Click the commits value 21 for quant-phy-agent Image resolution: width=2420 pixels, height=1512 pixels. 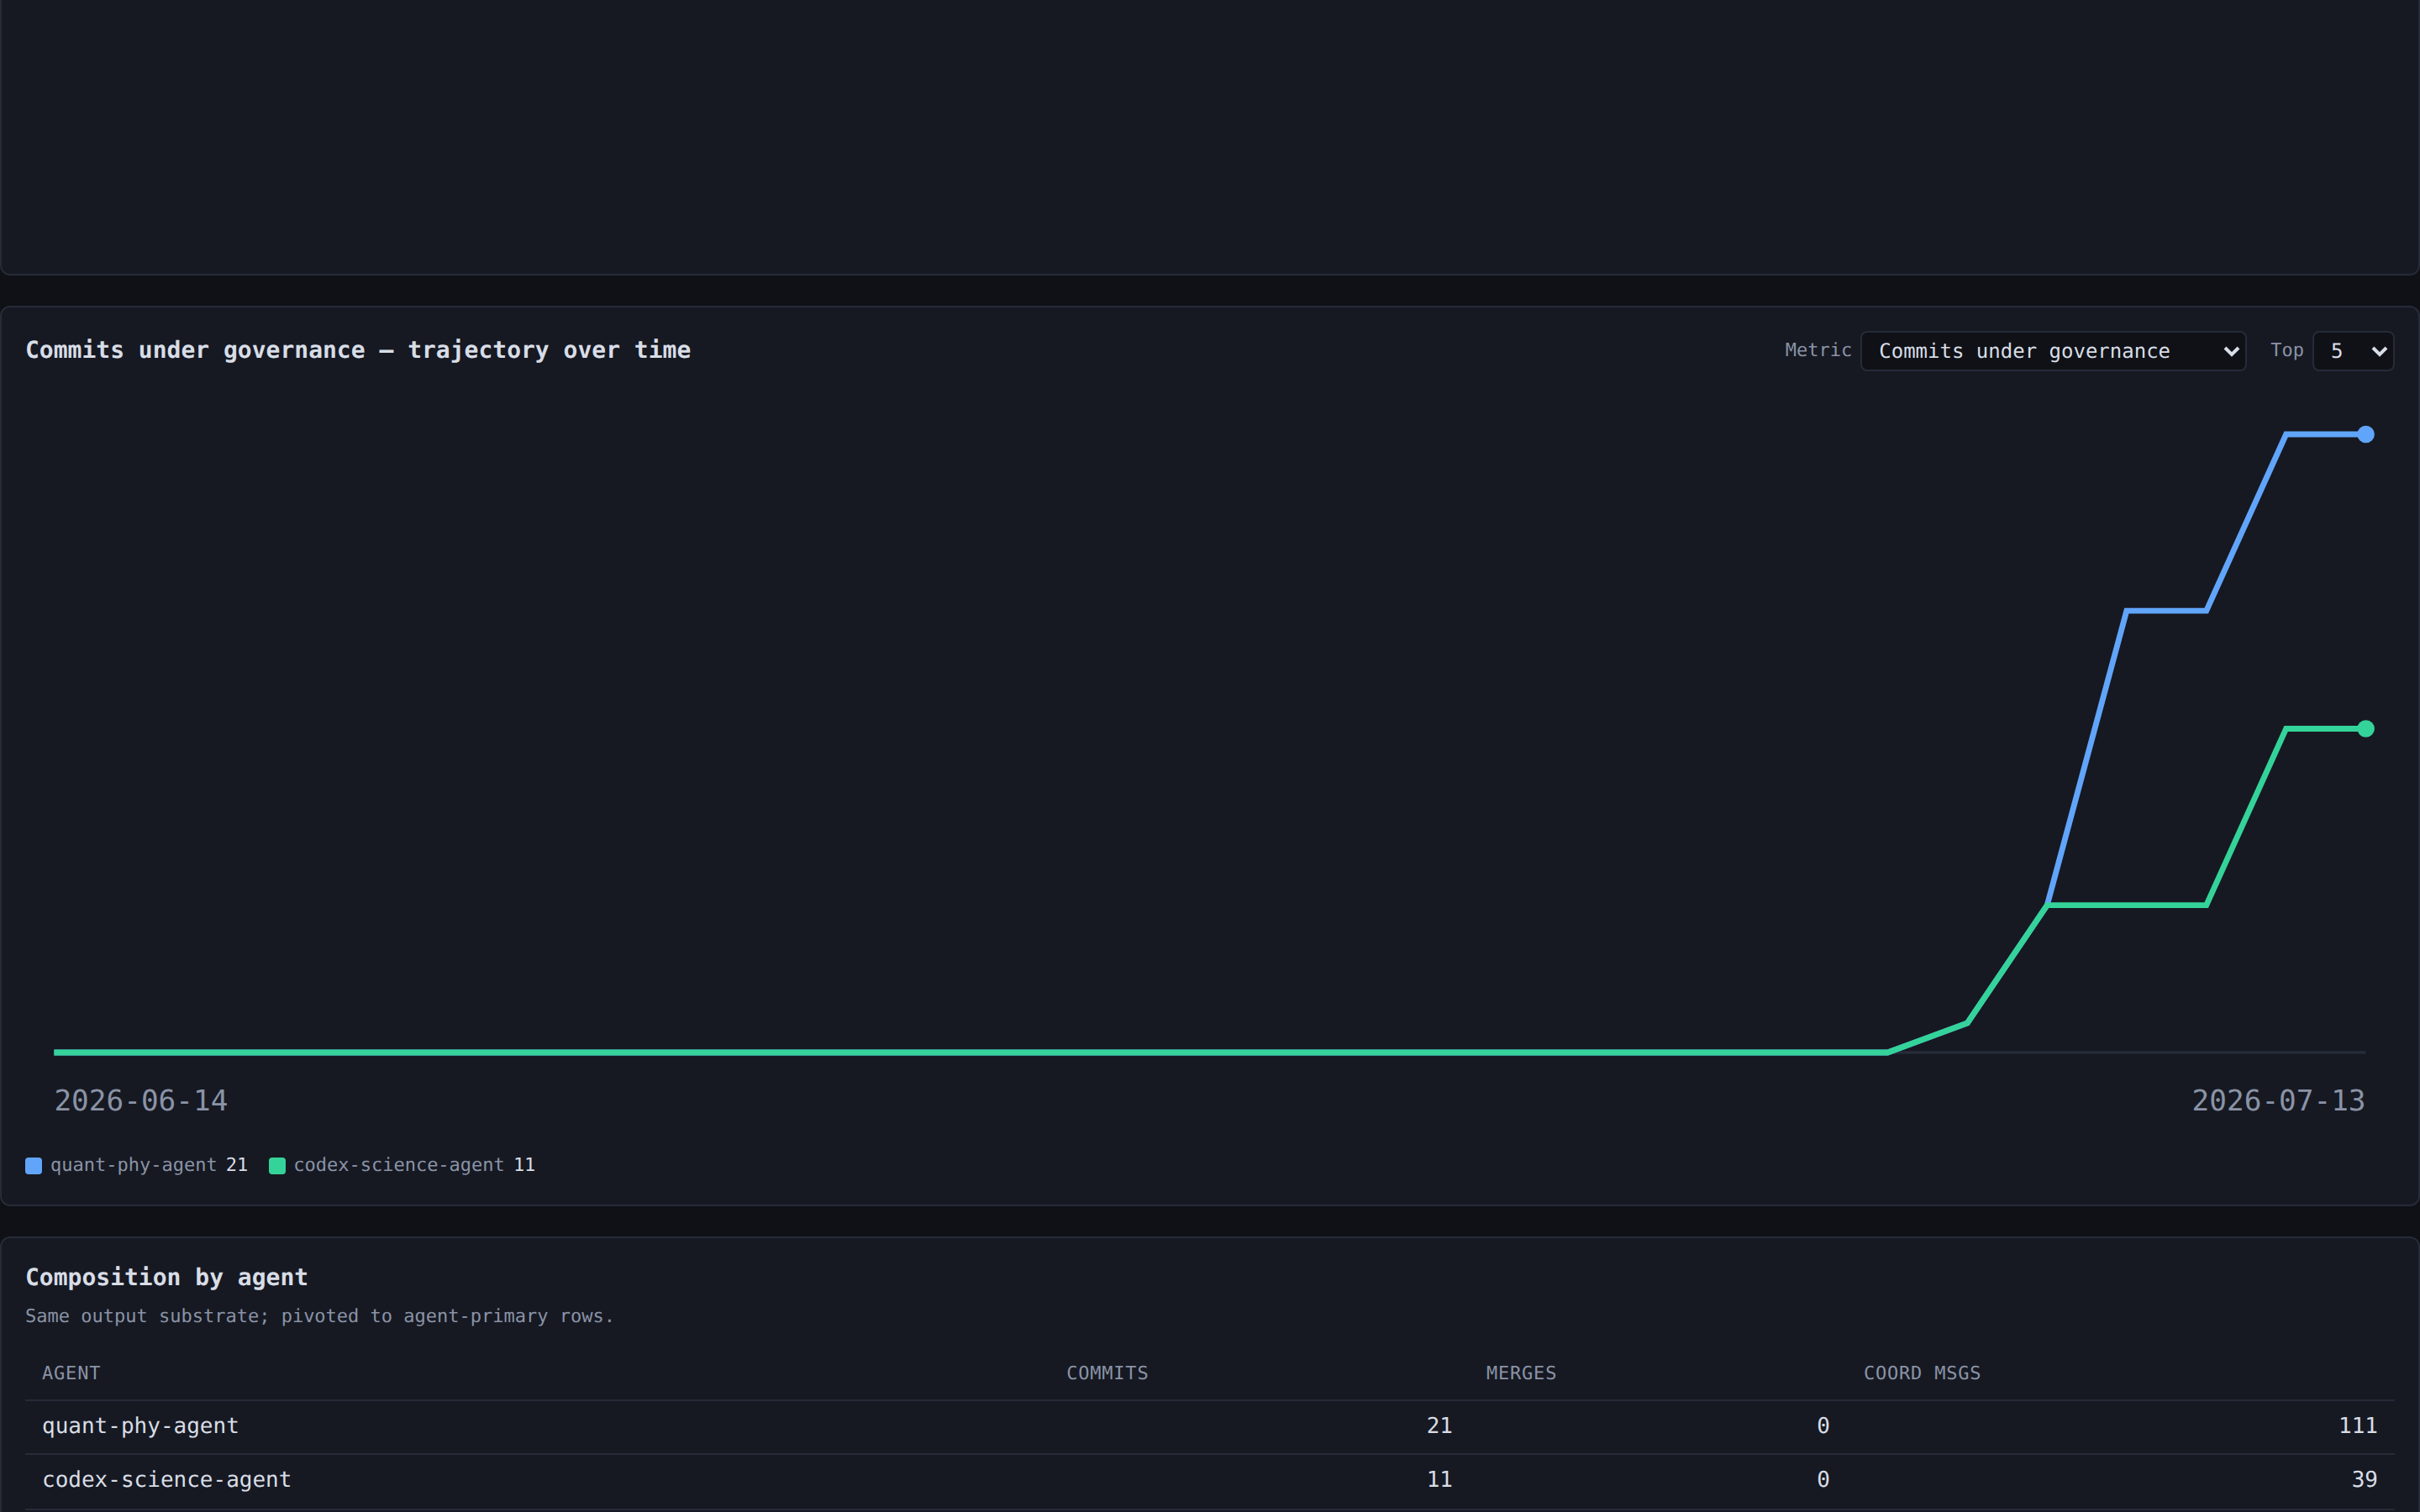[x=1439, y=1426]
